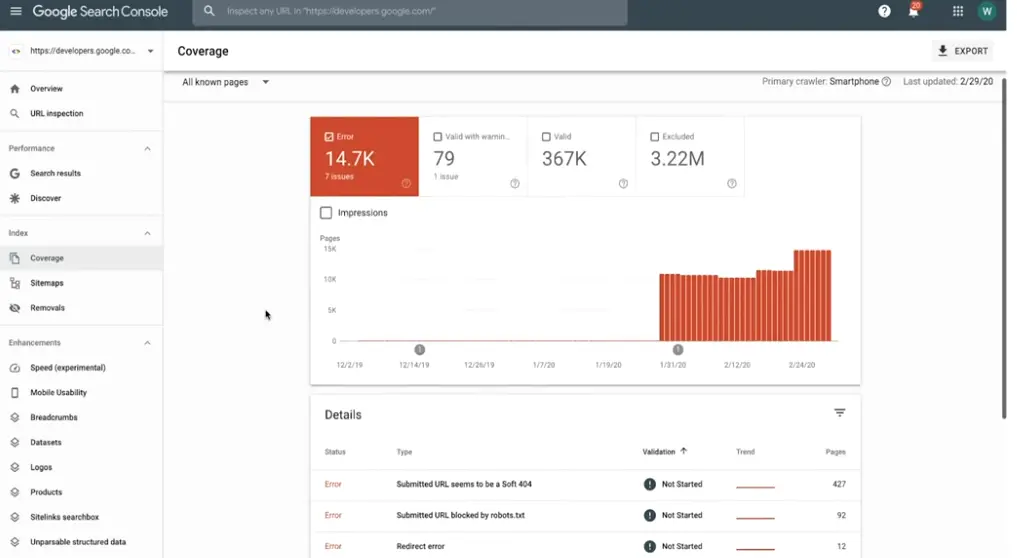Open Search results report
Viewport: 1017px width, 558px height.
tap(81, 173)
